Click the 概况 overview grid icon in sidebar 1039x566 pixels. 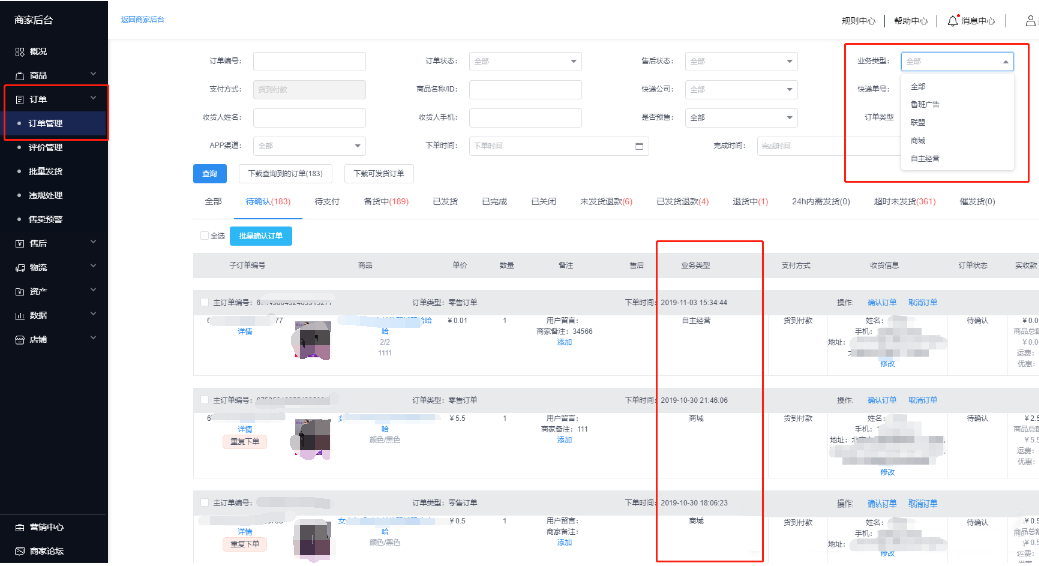coord(20,52)
